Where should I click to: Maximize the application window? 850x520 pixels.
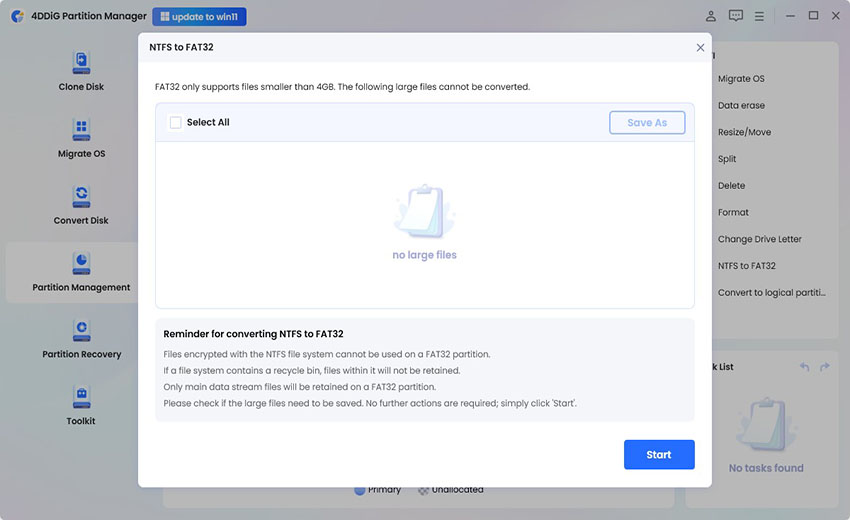[813, 16]
